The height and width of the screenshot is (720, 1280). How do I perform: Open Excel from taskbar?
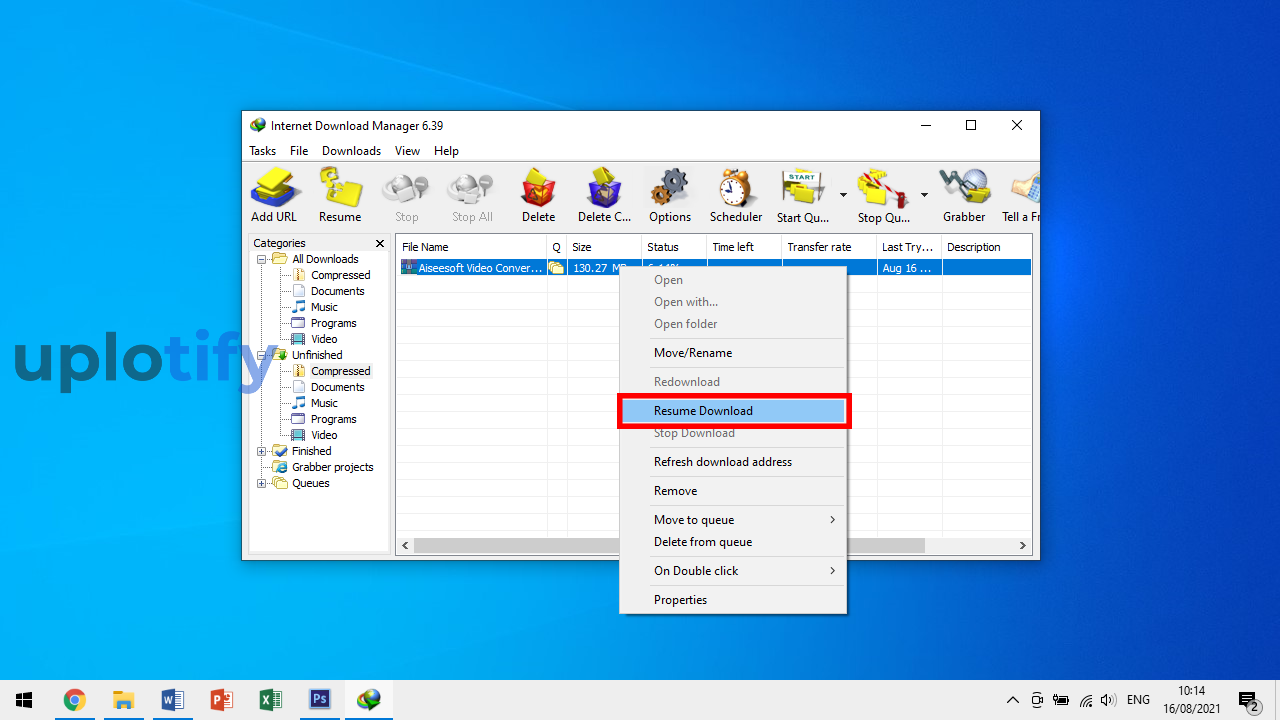pyautogui.click(x=270, y=700)
